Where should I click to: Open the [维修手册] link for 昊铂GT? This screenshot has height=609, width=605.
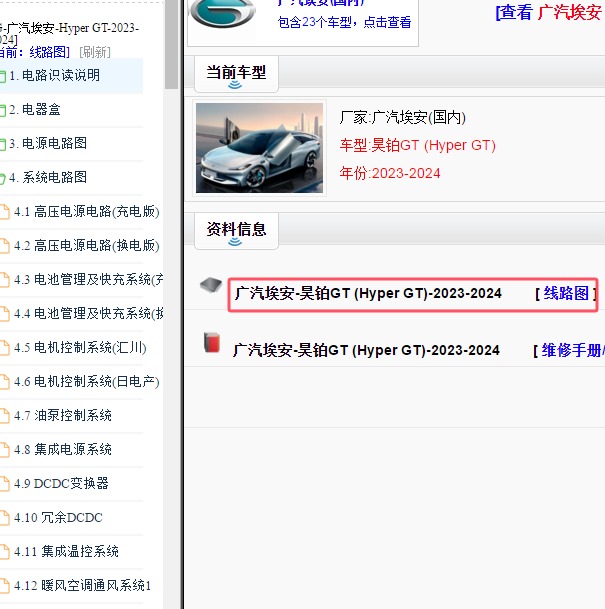(572, 351)
